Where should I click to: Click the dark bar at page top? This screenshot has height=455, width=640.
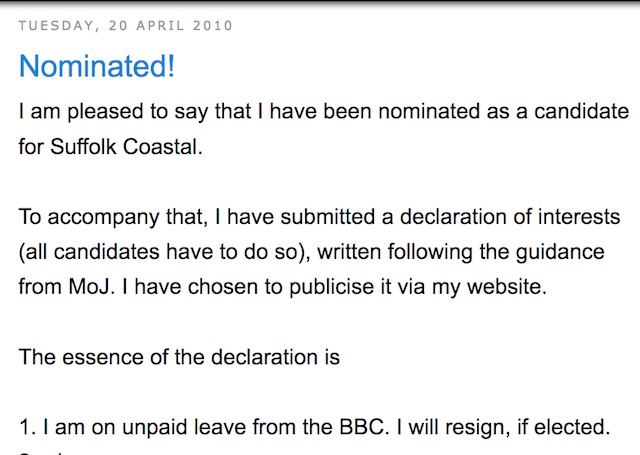pos(320,3)
